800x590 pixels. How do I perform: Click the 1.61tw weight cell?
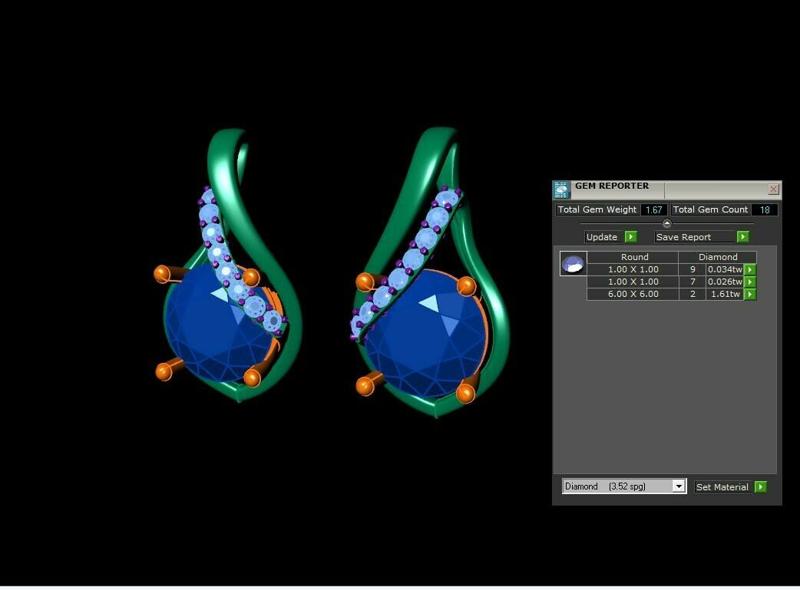coord(724,294)
